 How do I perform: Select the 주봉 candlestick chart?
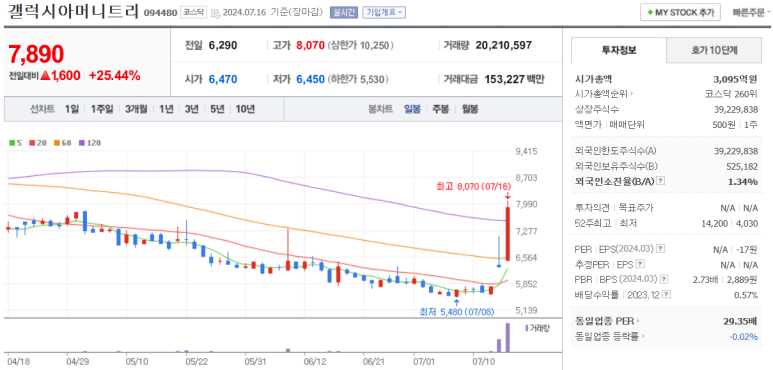(x=441, y=109)
